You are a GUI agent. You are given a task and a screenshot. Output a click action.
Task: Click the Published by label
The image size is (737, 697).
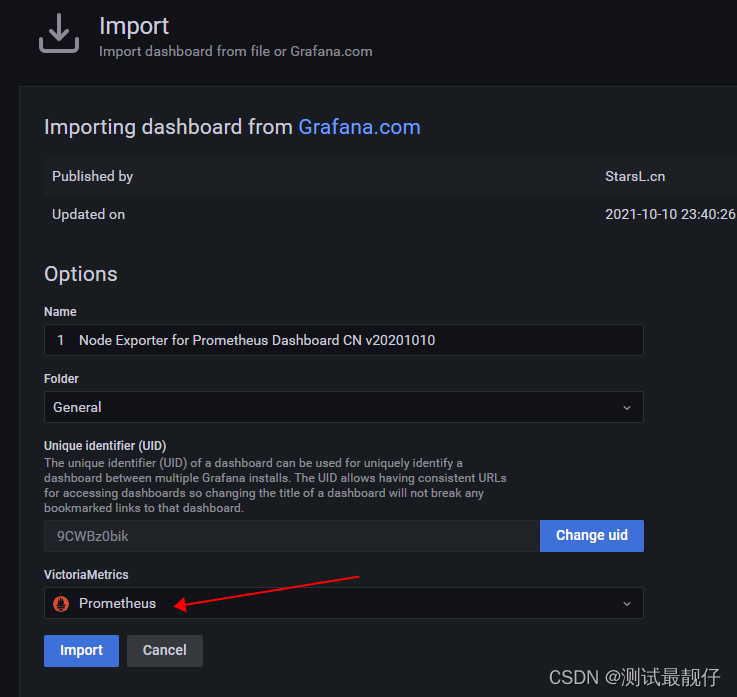coord(93,176)
